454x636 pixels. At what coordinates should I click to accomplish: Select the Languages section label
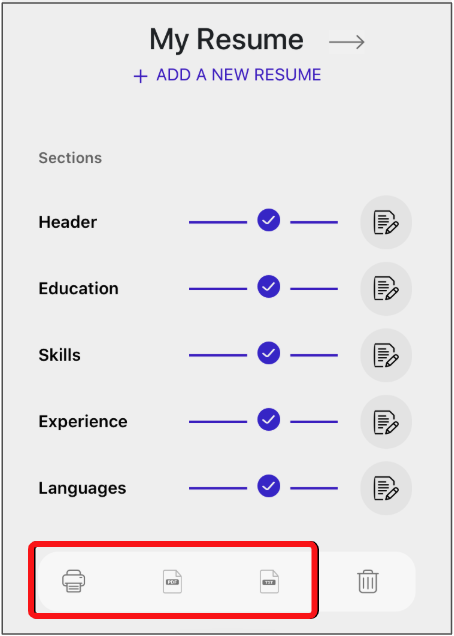(82, 488)
